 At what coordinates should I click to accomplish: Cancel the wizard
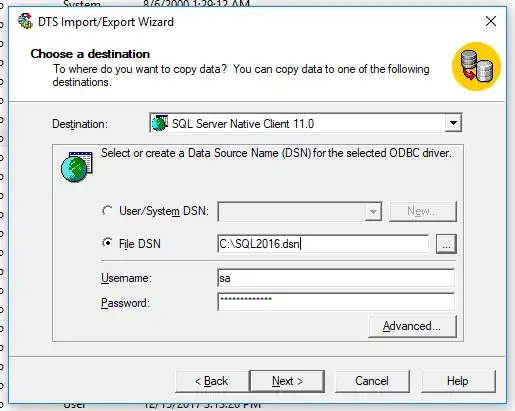(x=372, y=381)
